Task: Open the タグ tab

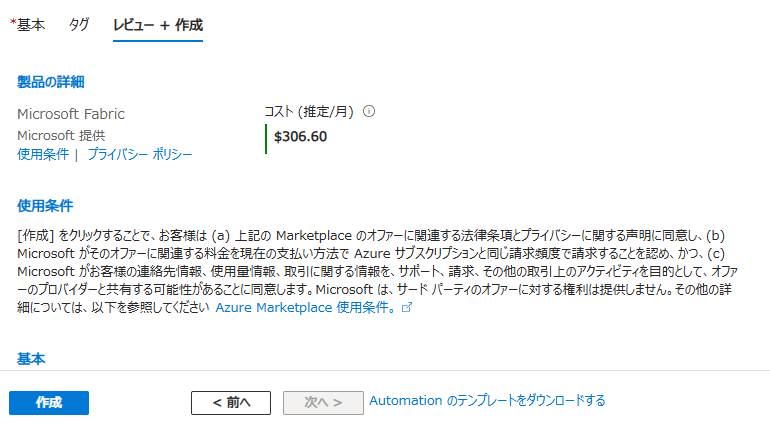Action: click(79, 25)
